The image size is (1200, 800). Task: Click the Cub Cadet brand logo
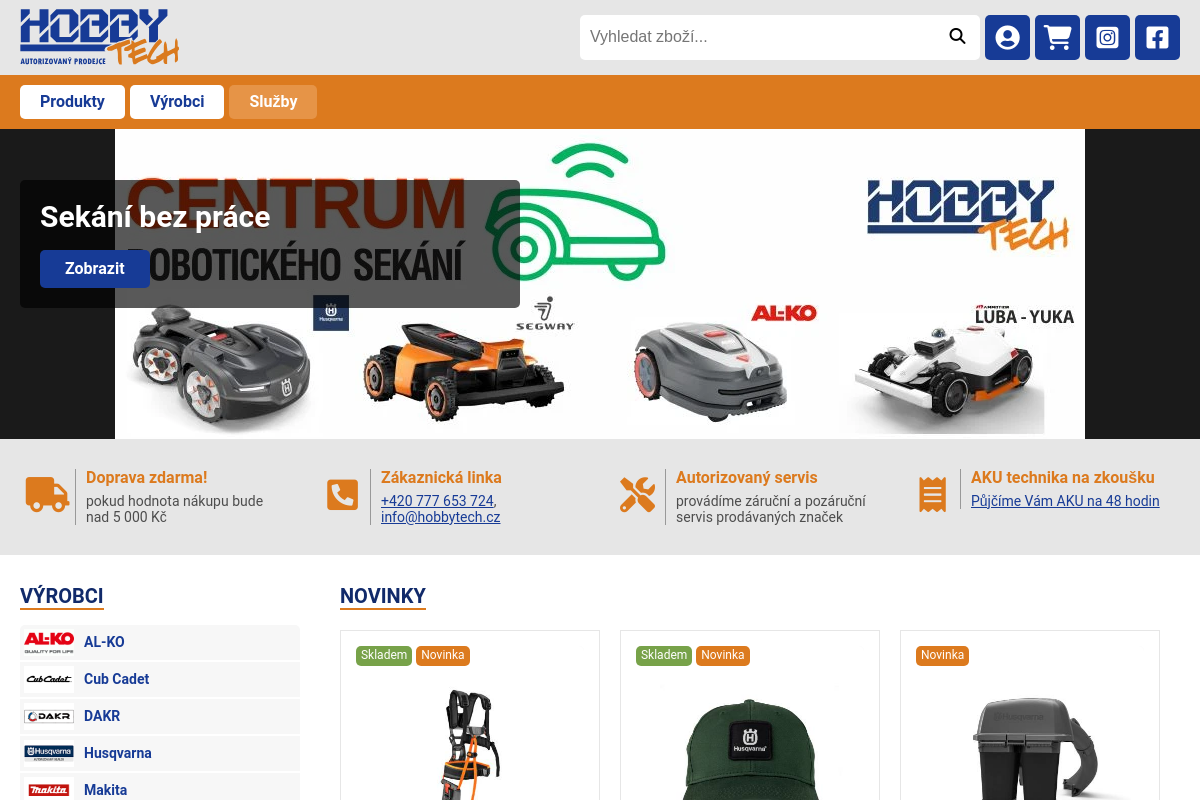[49, 679]
